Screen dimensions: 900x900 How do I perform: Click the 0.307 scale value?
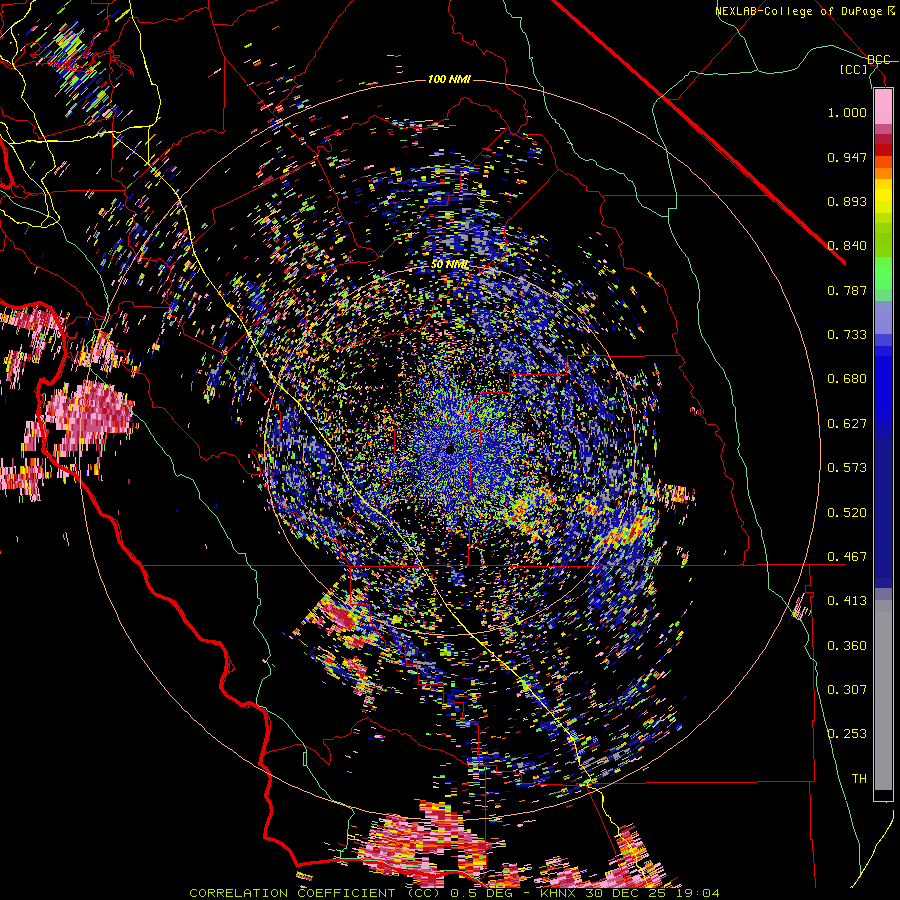(847, 690)
